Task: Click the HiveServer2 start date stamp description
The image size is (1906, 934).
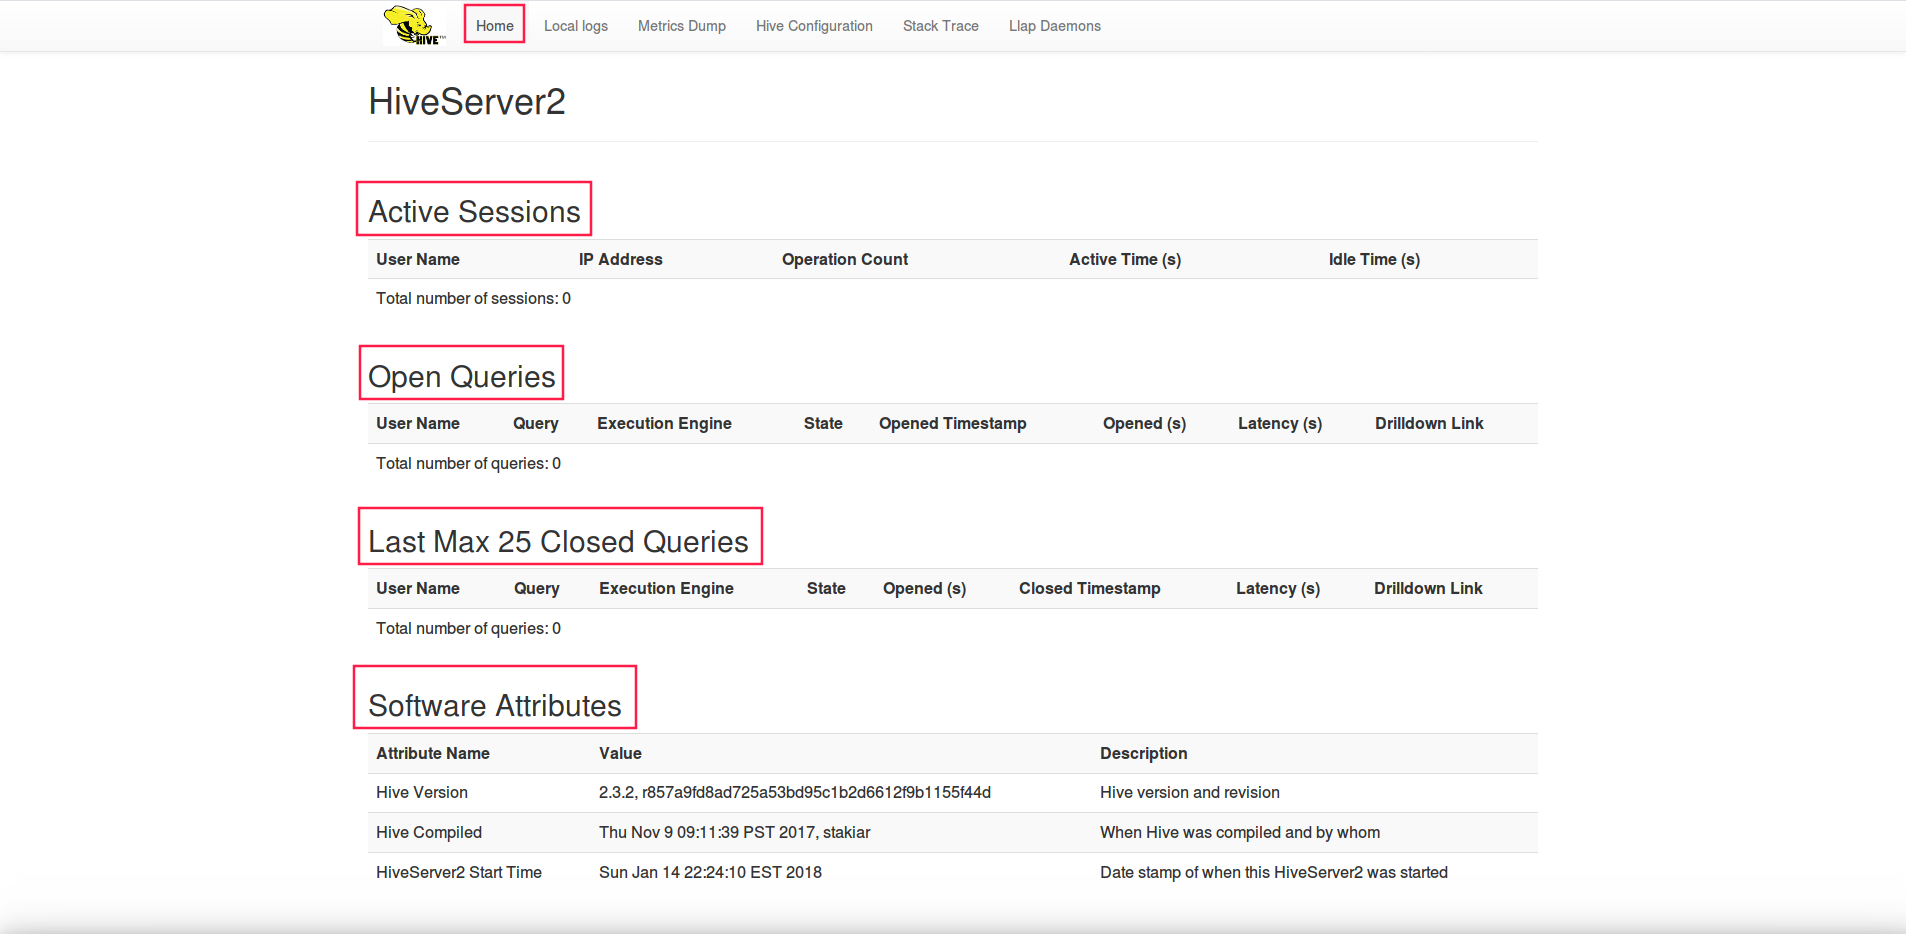Action: pyautogui.click(x=1274, y=872)
